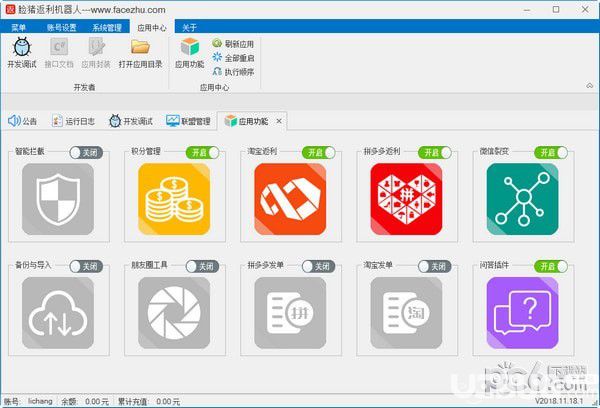Open the 积分管理 gold coins tile

174,199
